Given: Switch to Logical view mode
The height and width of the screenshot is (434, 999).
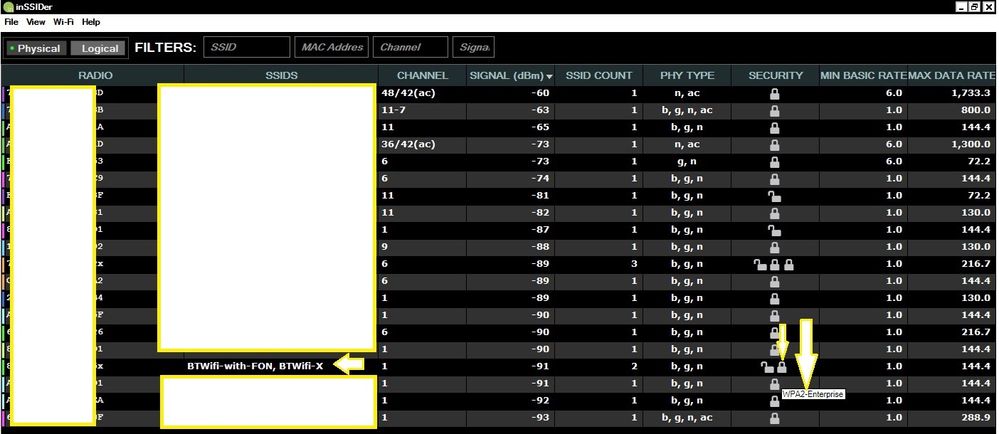Looking at the screenshot, I should pyautogui.click(x=99, y=48).
